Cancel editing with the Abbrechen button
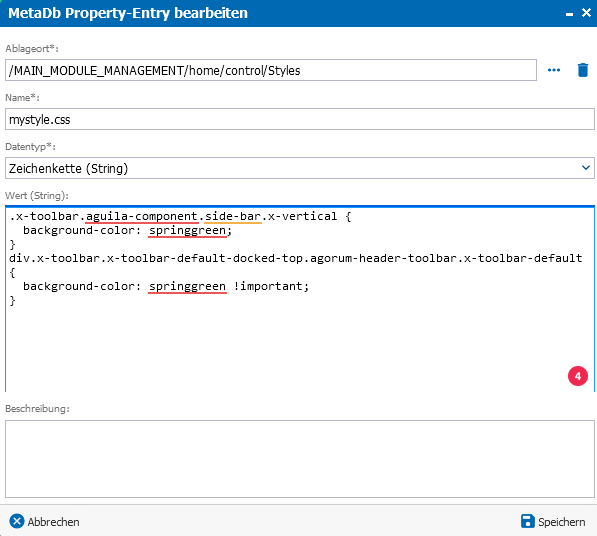 click(45, 522)
